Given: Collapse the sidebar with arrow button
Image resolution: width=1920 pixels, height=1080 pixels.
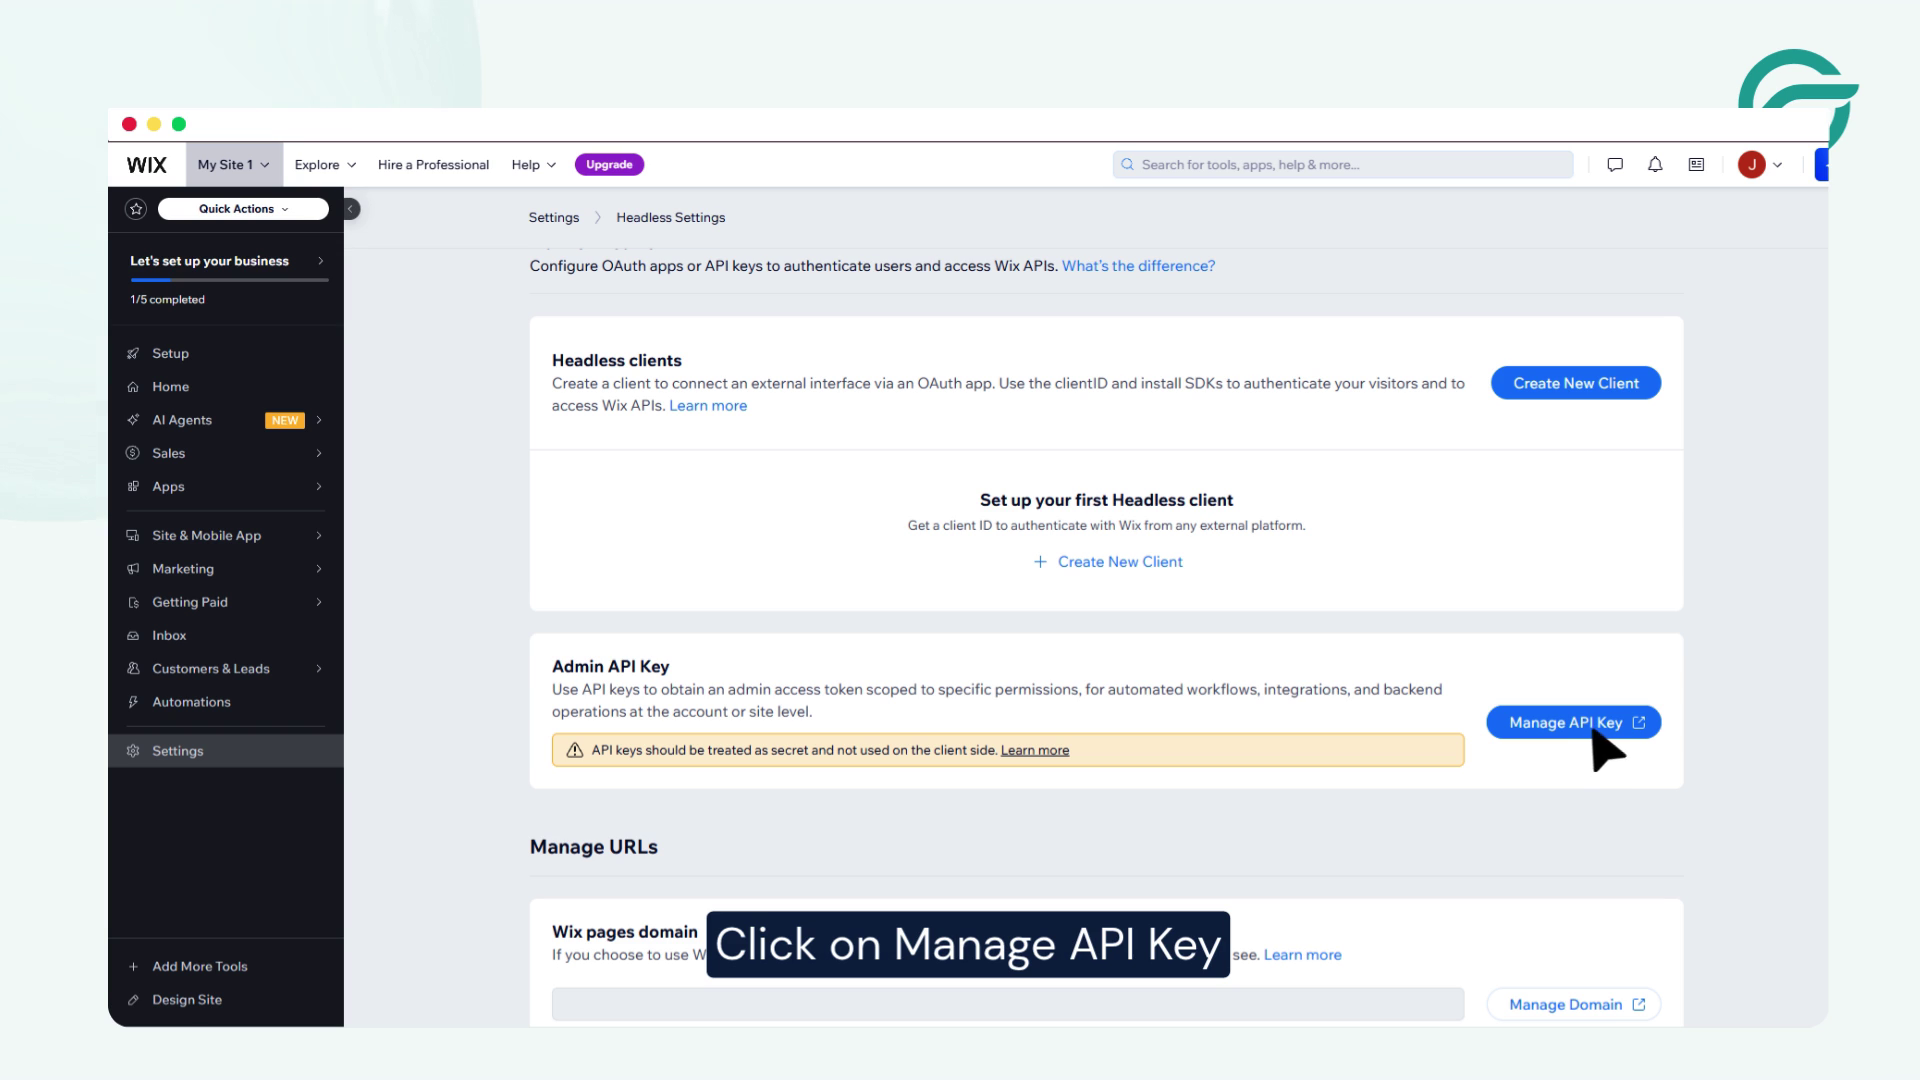Looking at the screenshot, I should coord(350,209).
